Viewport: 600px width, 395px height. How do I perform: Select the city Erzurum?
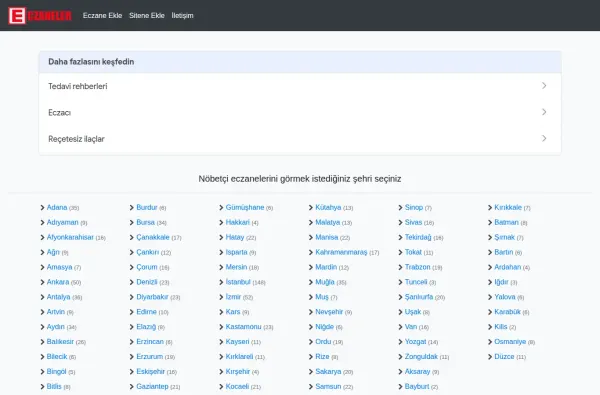[x=150, y=357]
